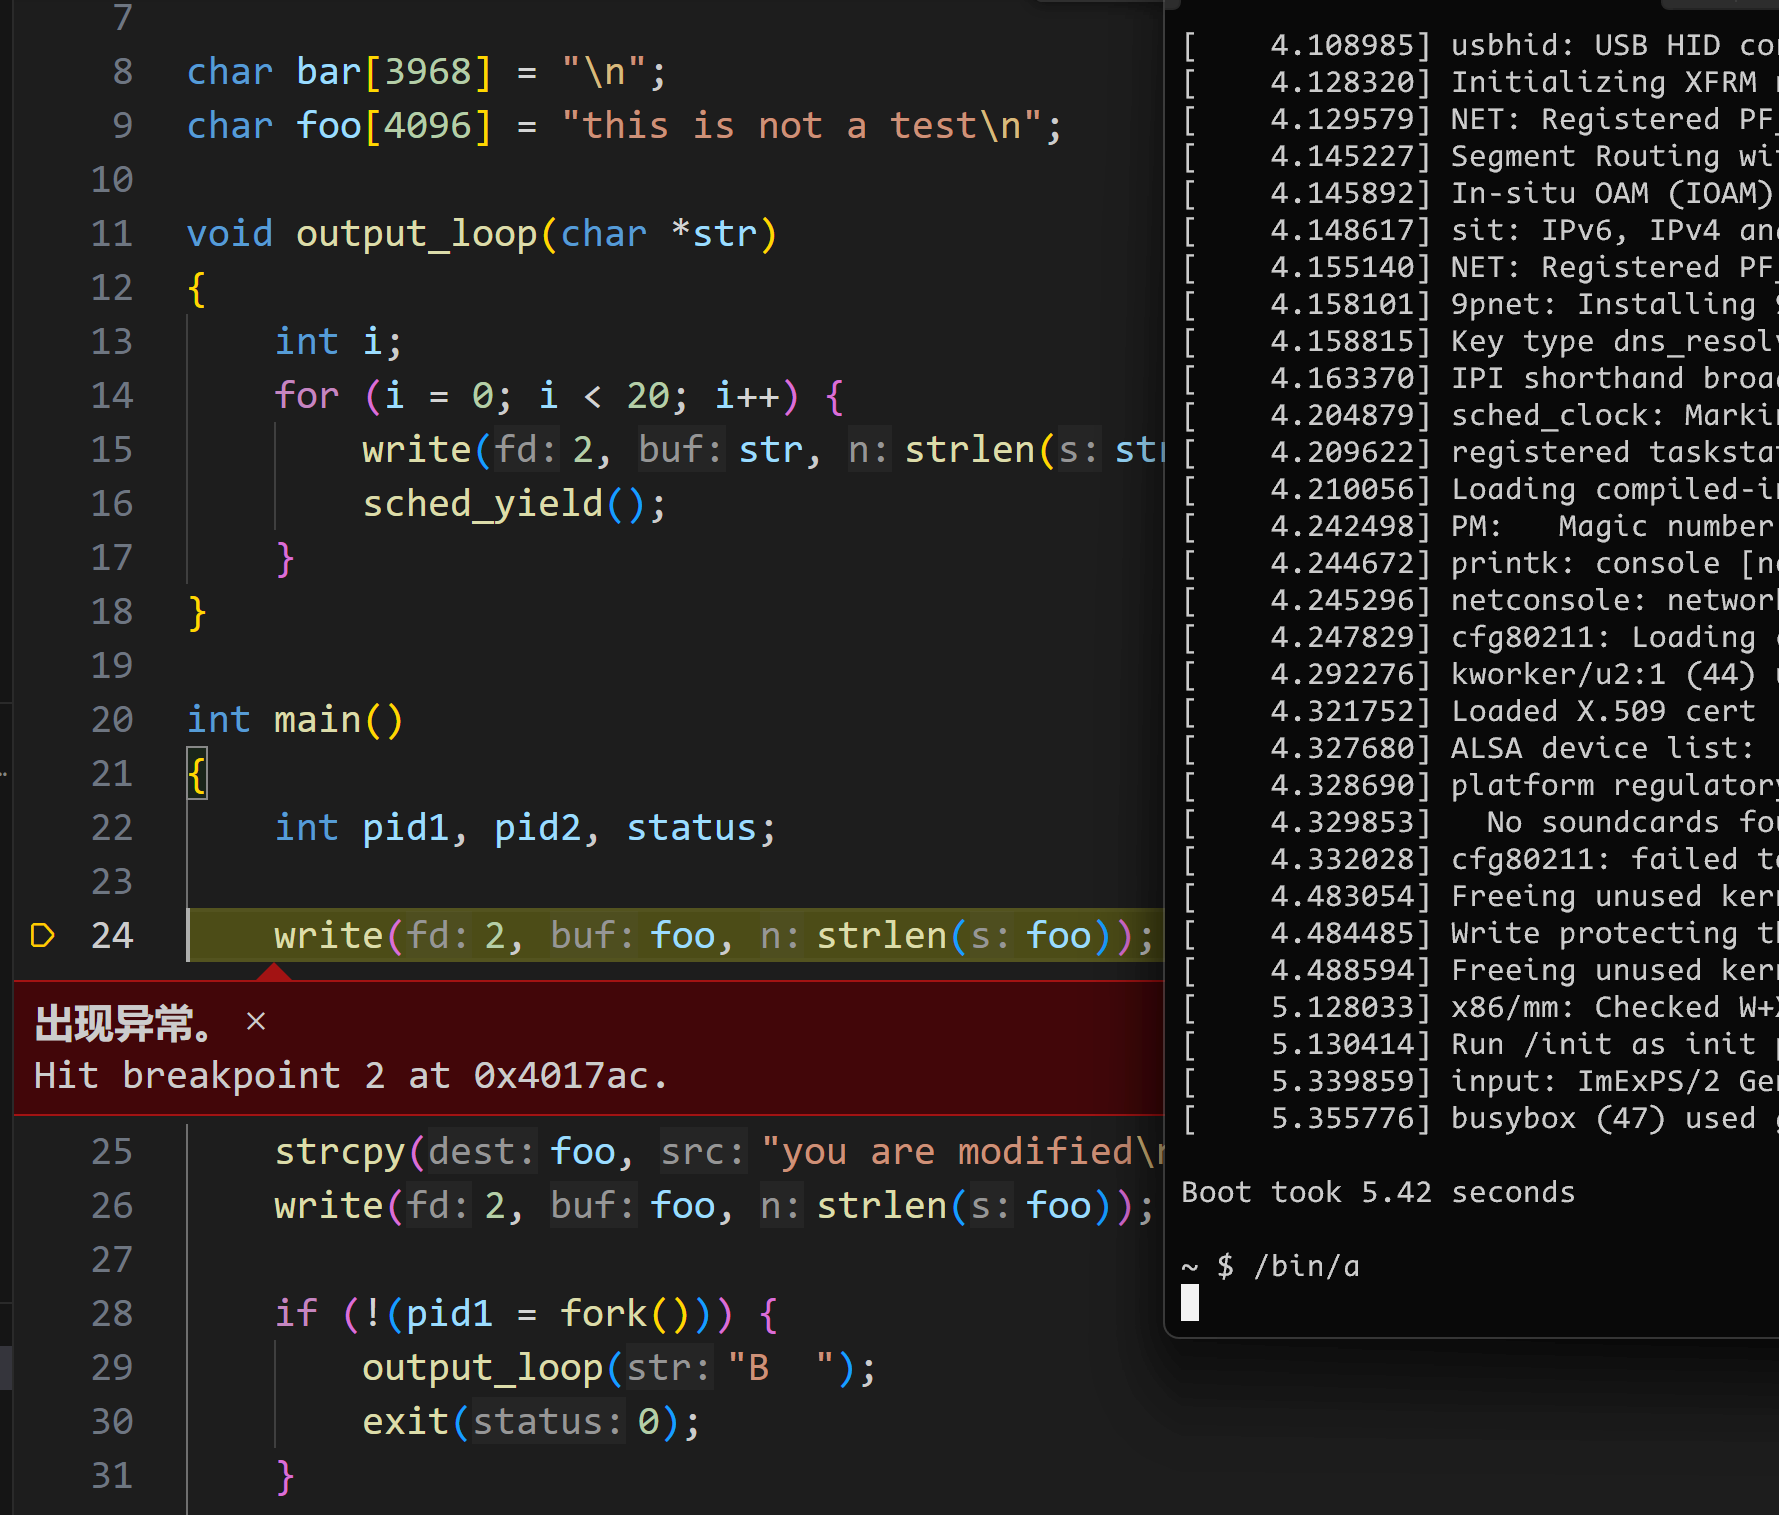The image size is (1779, 1515).
Task: Click line number 28 in gutter
Action: coord(112,1313)
